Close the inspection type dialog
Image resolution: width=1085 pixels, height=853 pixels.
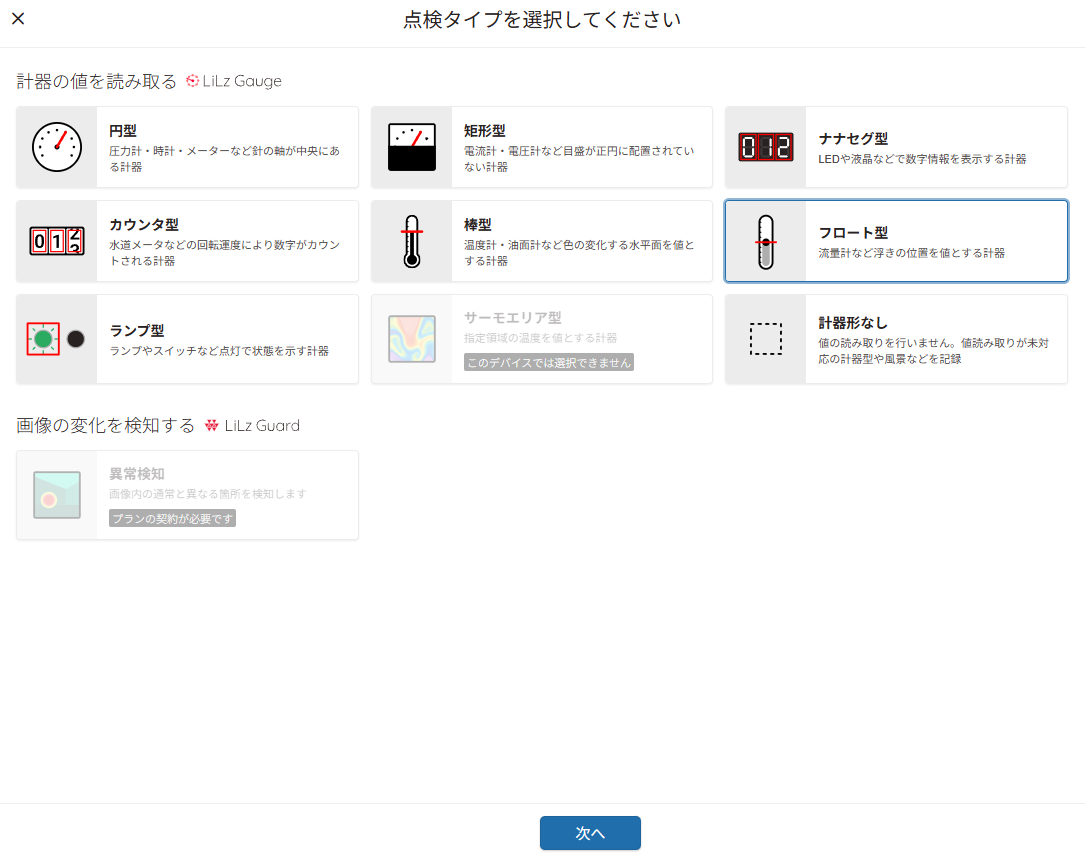17,18
